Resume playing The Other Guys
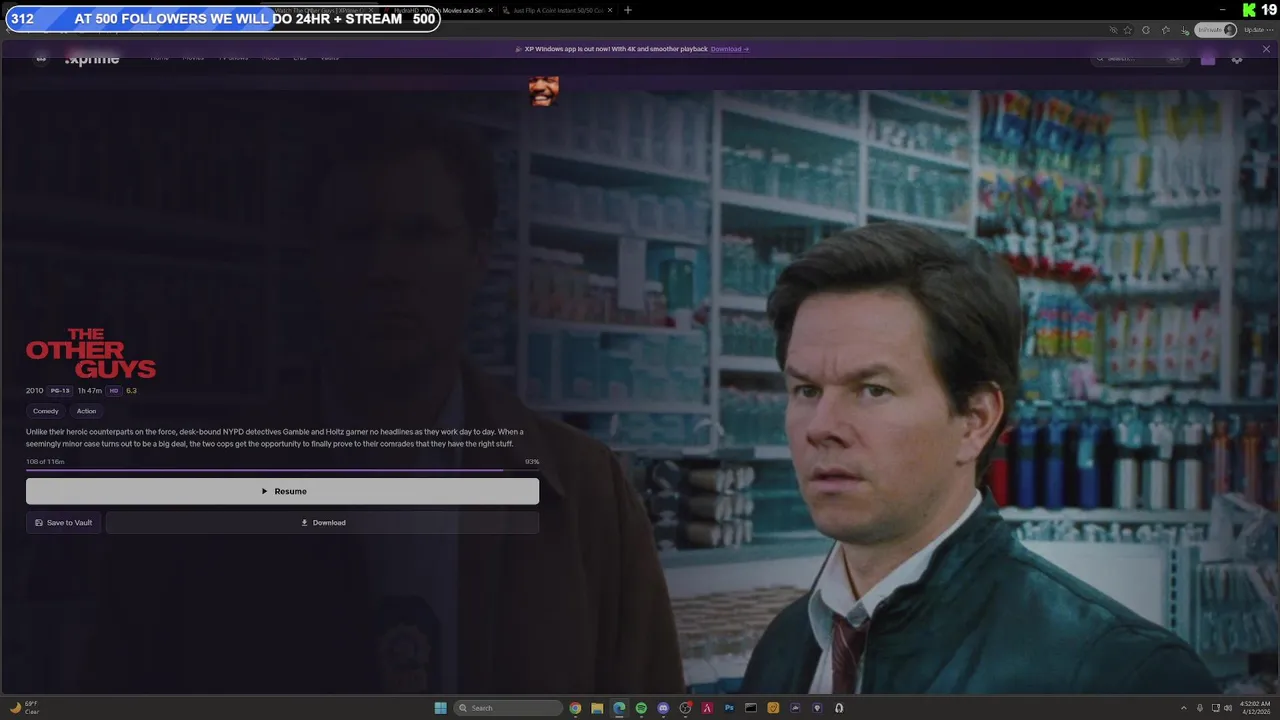 pyautogui.click(x=282, y=491)
